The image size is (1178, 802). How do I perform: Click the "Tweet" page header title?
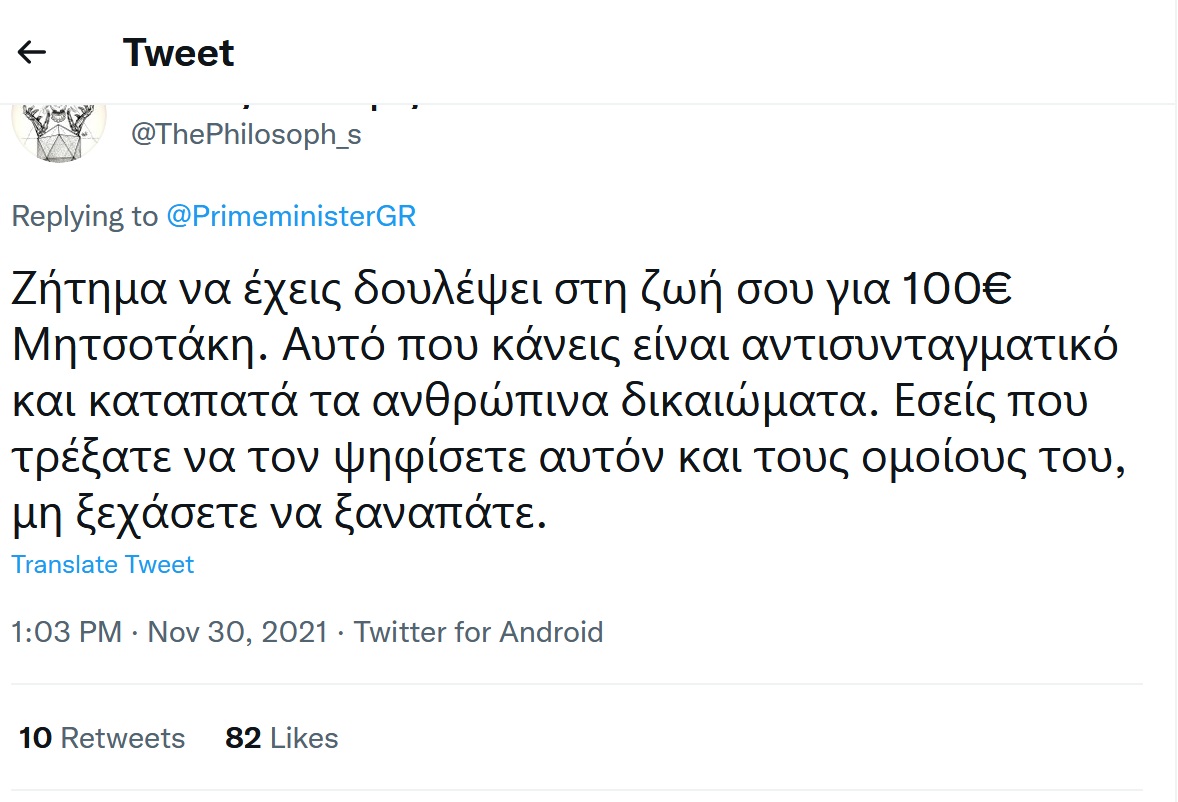[x=178, y=53]
